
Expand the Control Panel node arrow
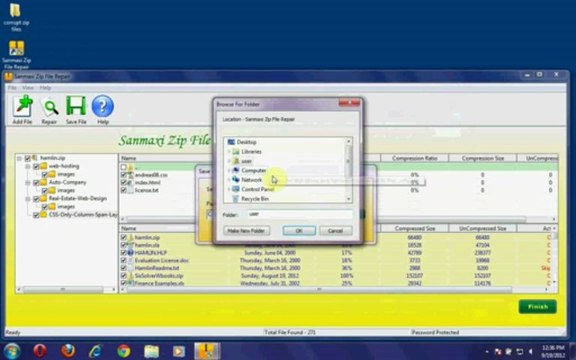pyautogui.click(x=229, y=189)
